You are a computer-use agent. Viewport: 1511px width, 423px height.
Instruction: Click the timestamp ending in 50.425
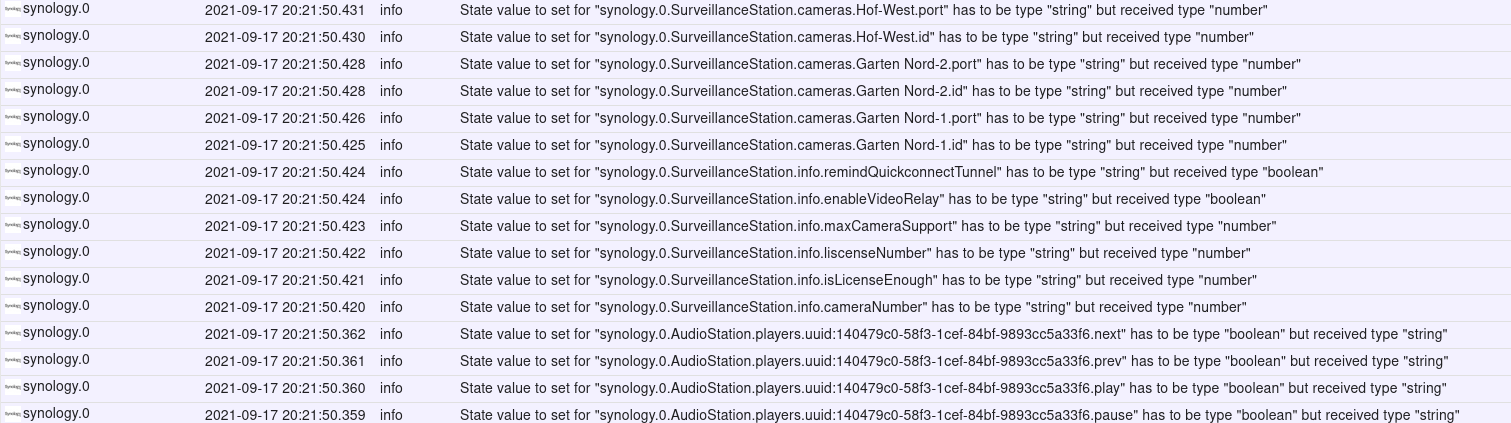pyautogui.click(x=285, y=145)
